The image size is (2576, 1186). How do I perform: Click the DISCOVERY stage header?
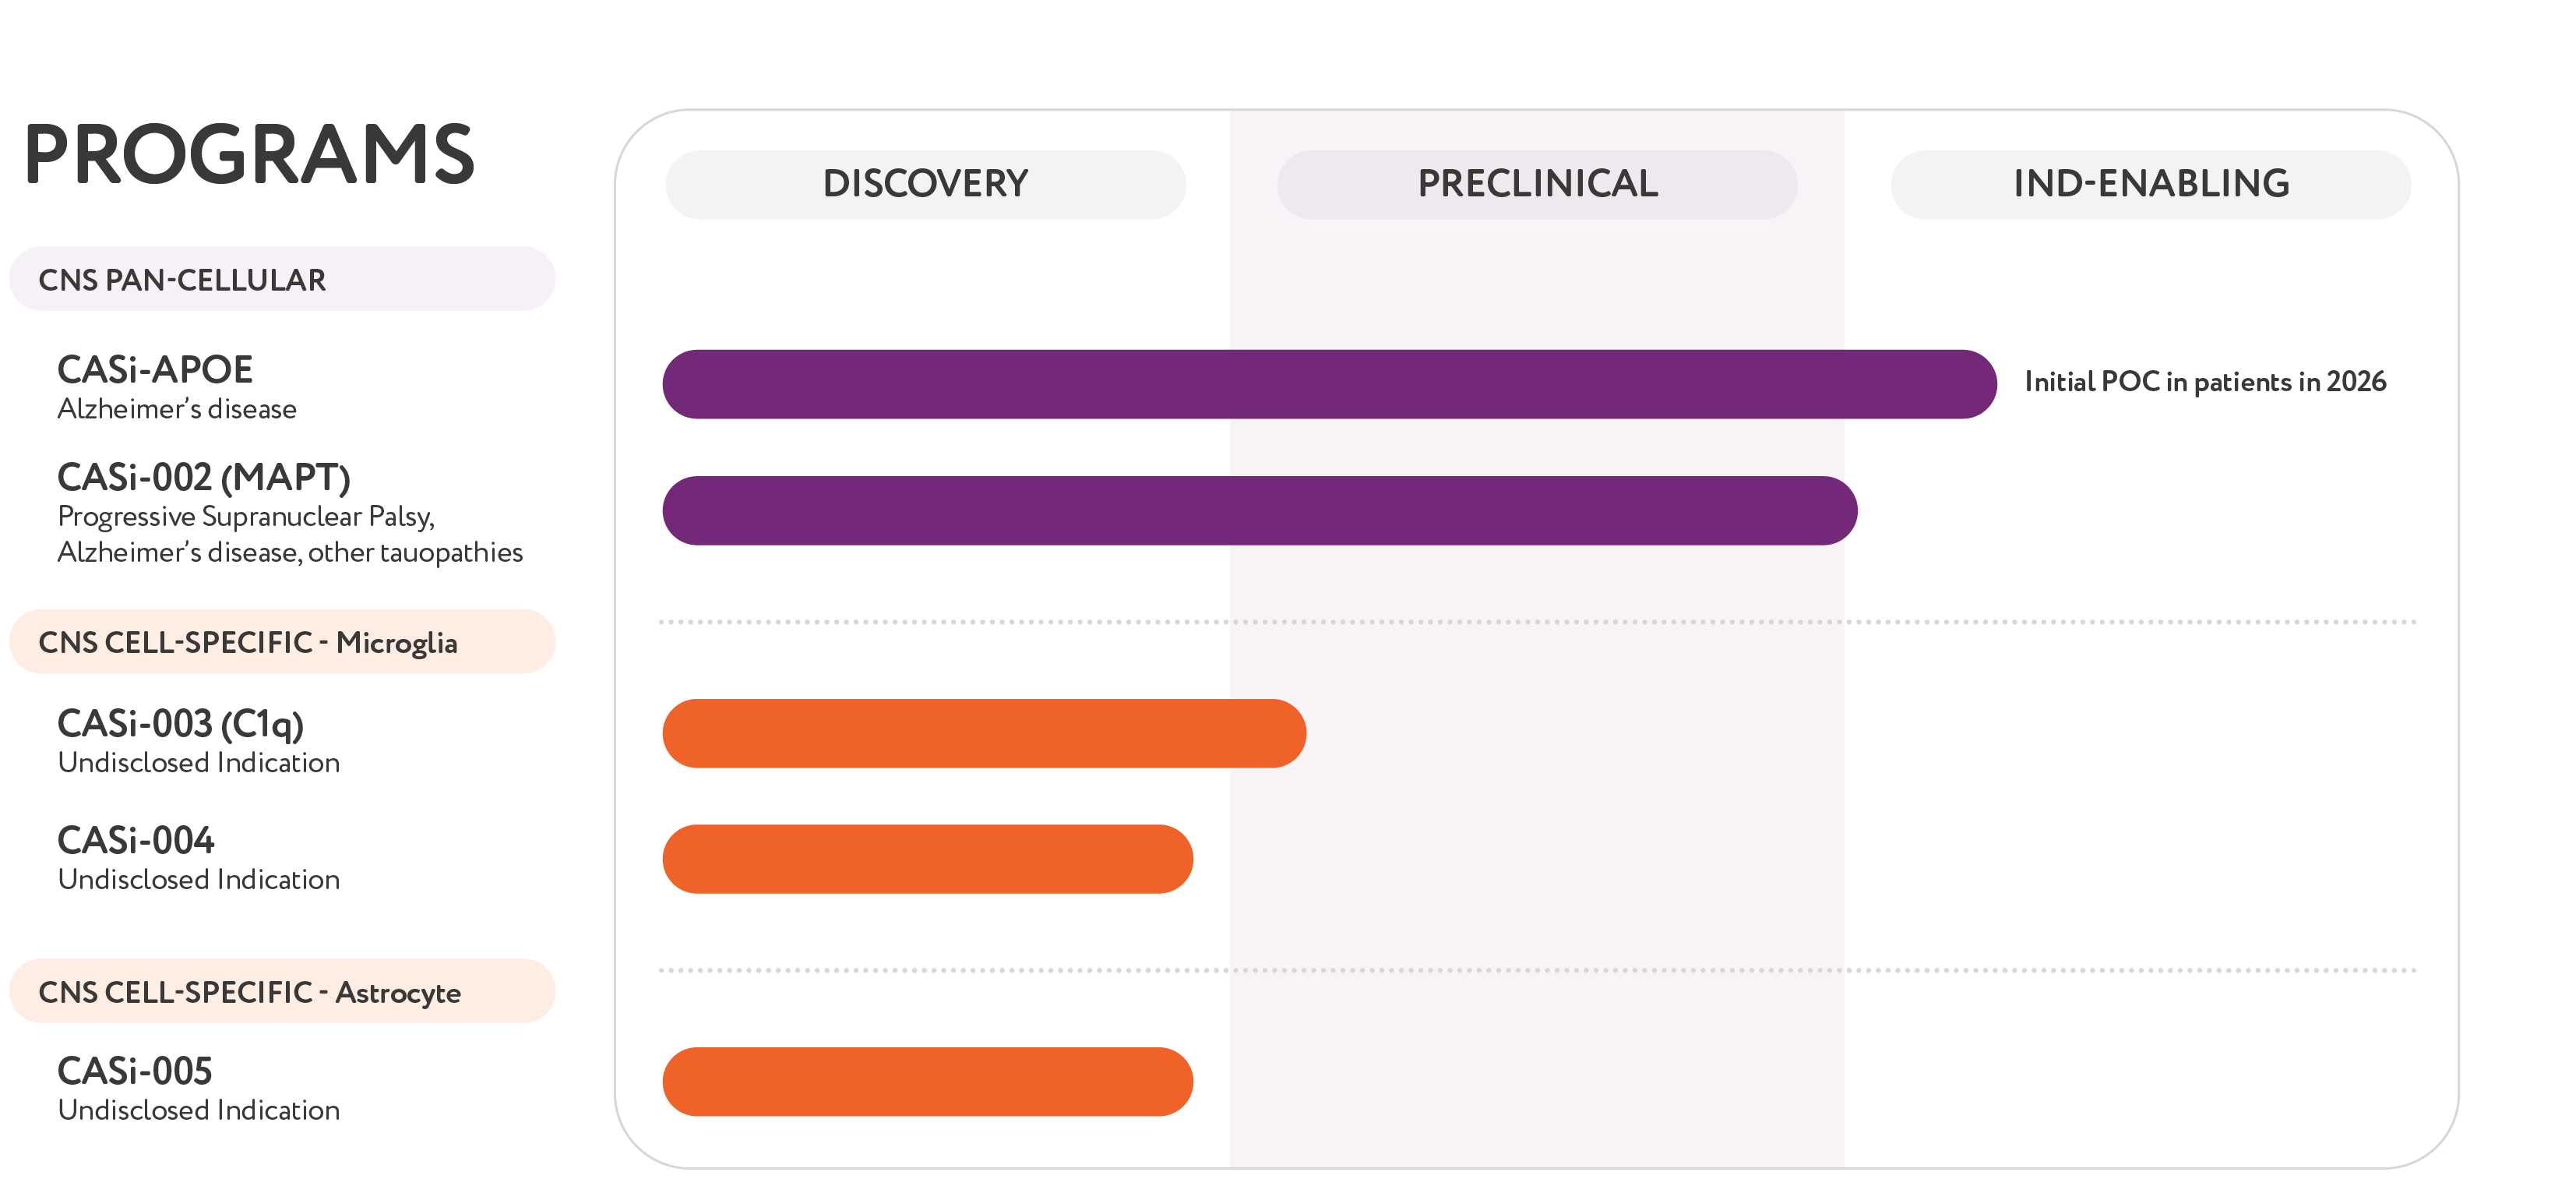[x=925, y=184]
